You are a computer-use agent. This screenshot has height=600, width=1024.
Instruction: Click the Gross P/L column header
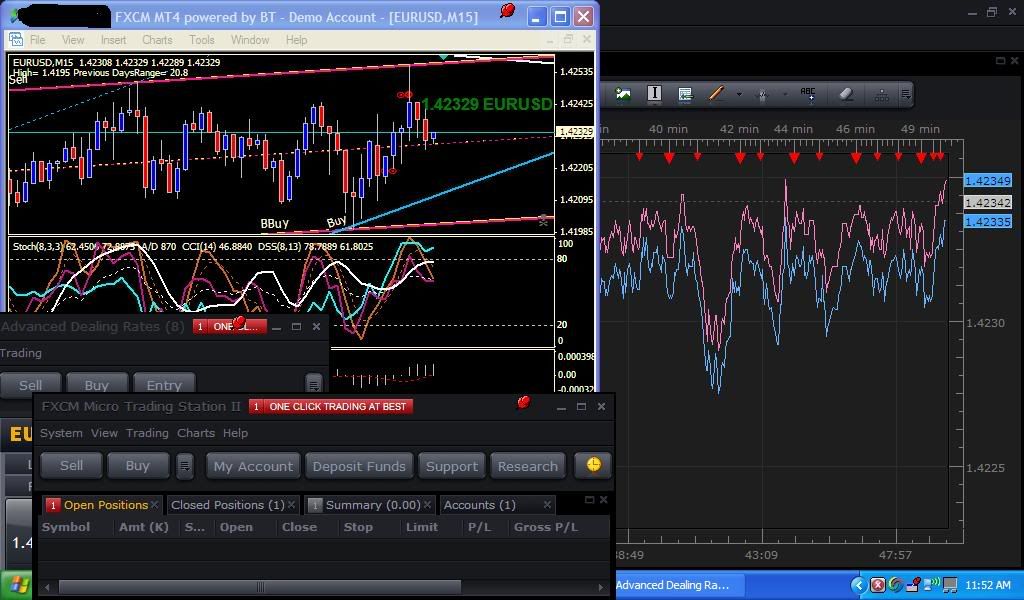(x=546, y=527)
